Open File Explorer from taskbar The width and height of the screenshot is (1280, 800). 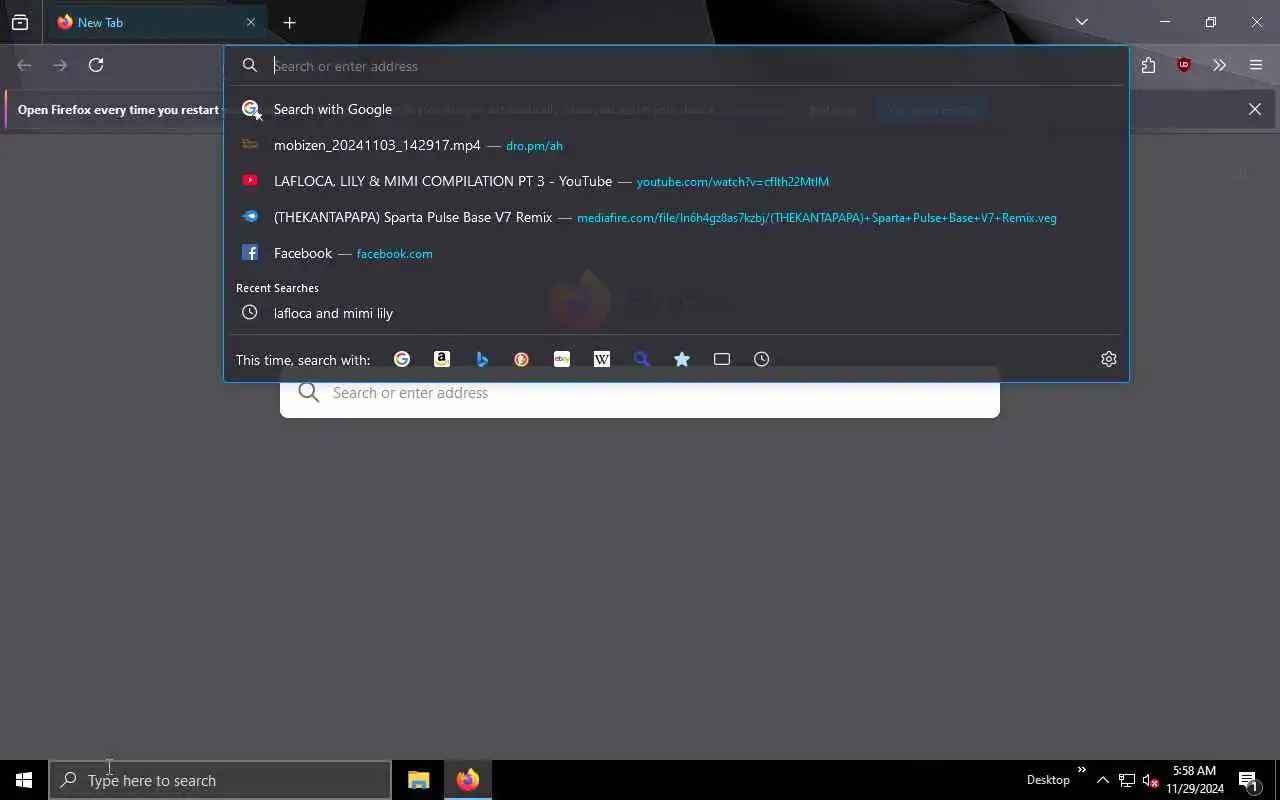tap(419, 780)
